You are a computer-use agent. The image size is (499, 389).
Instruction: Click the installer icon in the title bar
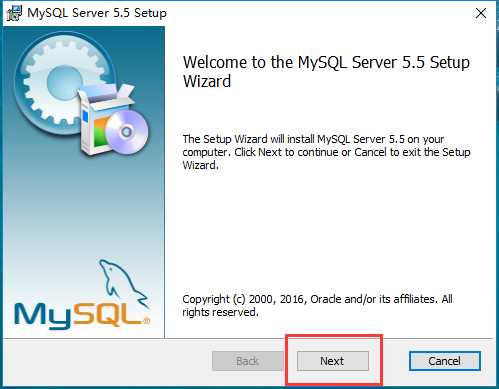click(14, 13)
